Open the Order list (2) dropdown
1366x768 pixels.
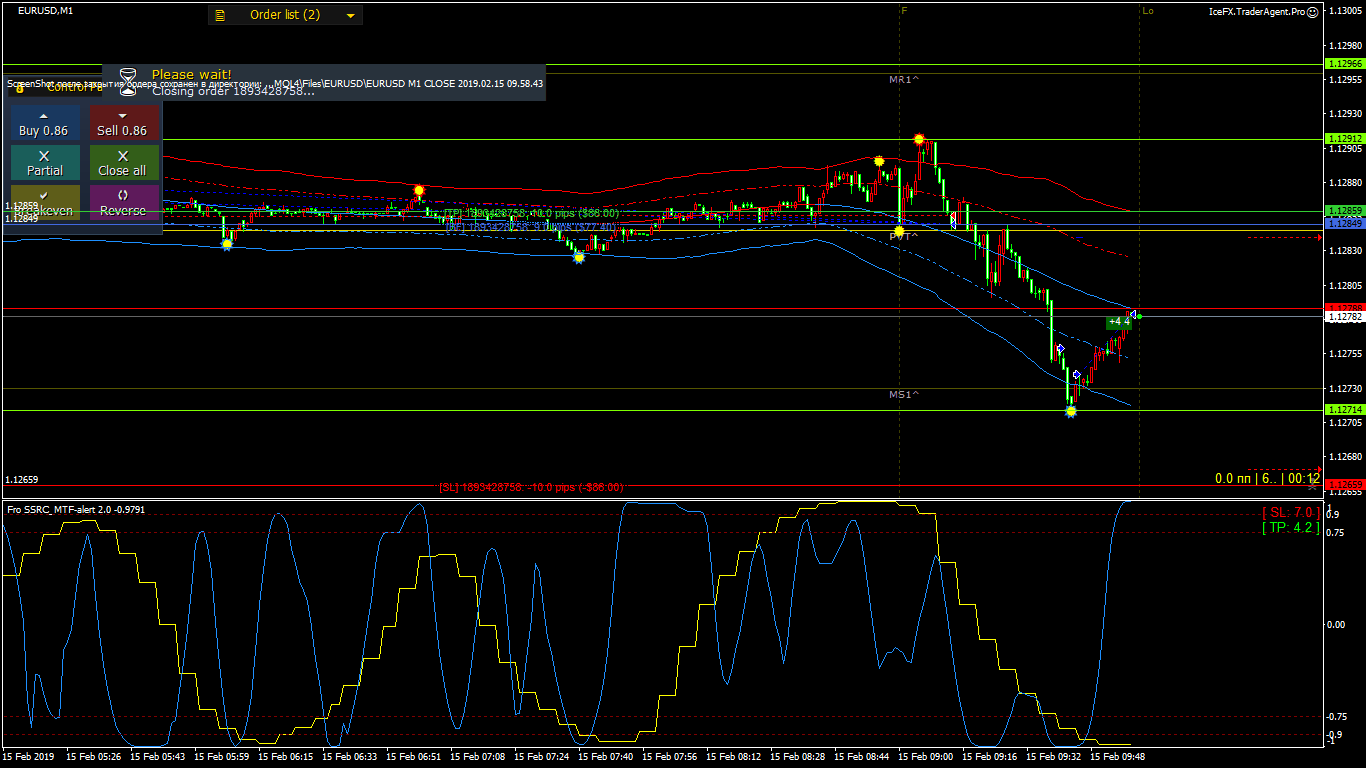click(285, 15)
